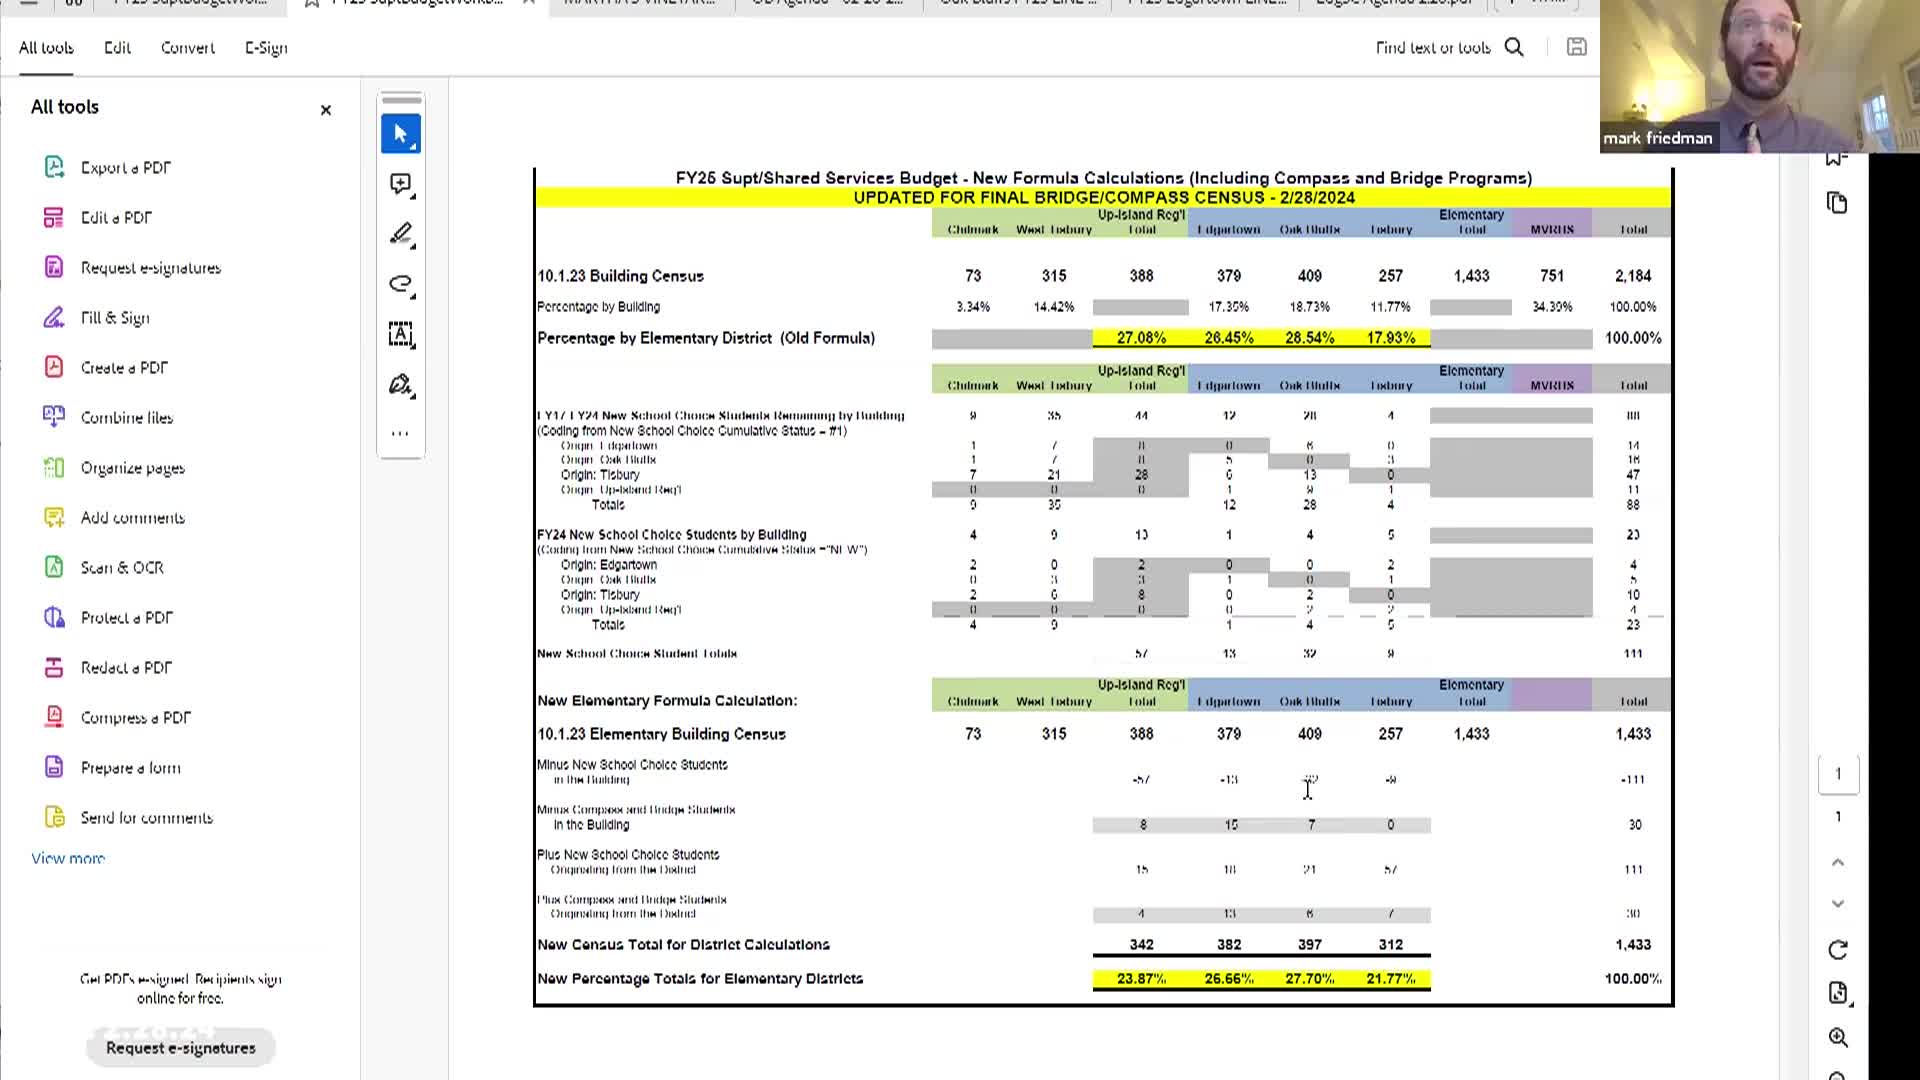
Task: Pick the highlighter pen tool
Action: pos(401,234)
